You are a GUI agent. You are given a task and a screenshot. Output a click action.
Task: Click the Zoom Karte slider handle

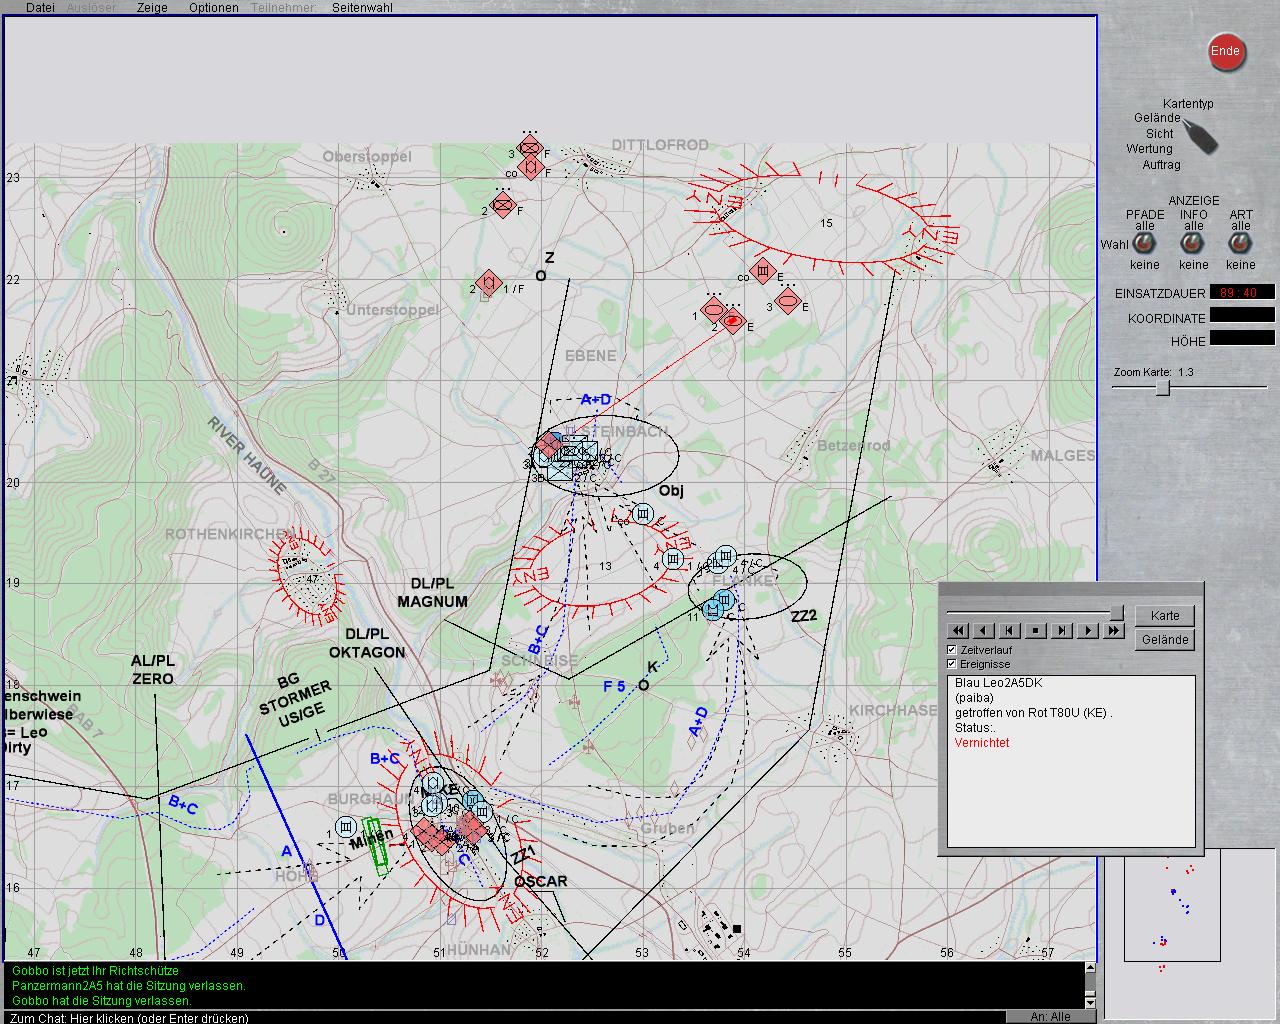[1162, 388]
